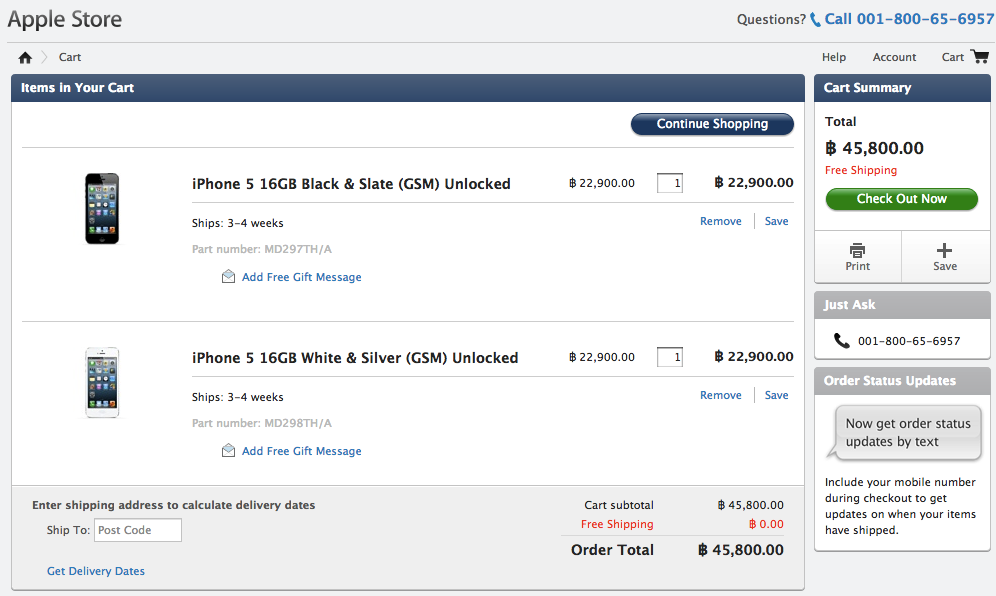Click the home icon in breadcrumb
This screenshot has height=596, width=996.
(x=25, y=58)
